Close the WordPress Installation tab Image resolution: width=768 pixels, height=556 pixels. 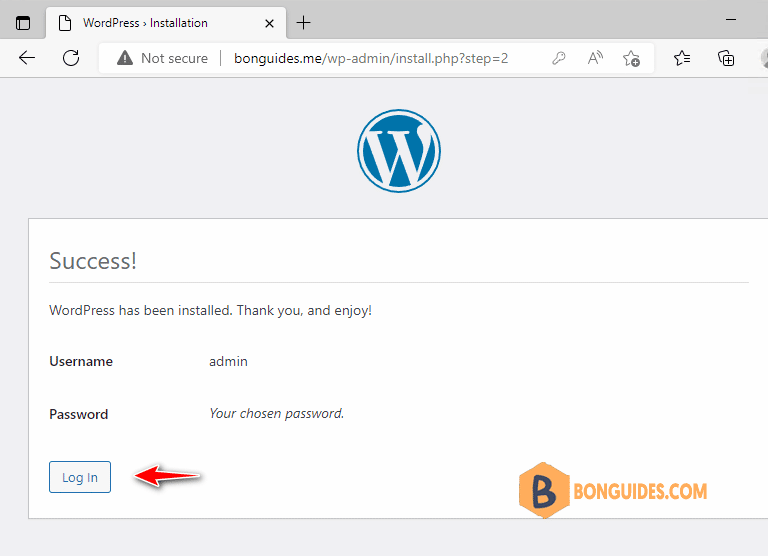click(269, 24)
